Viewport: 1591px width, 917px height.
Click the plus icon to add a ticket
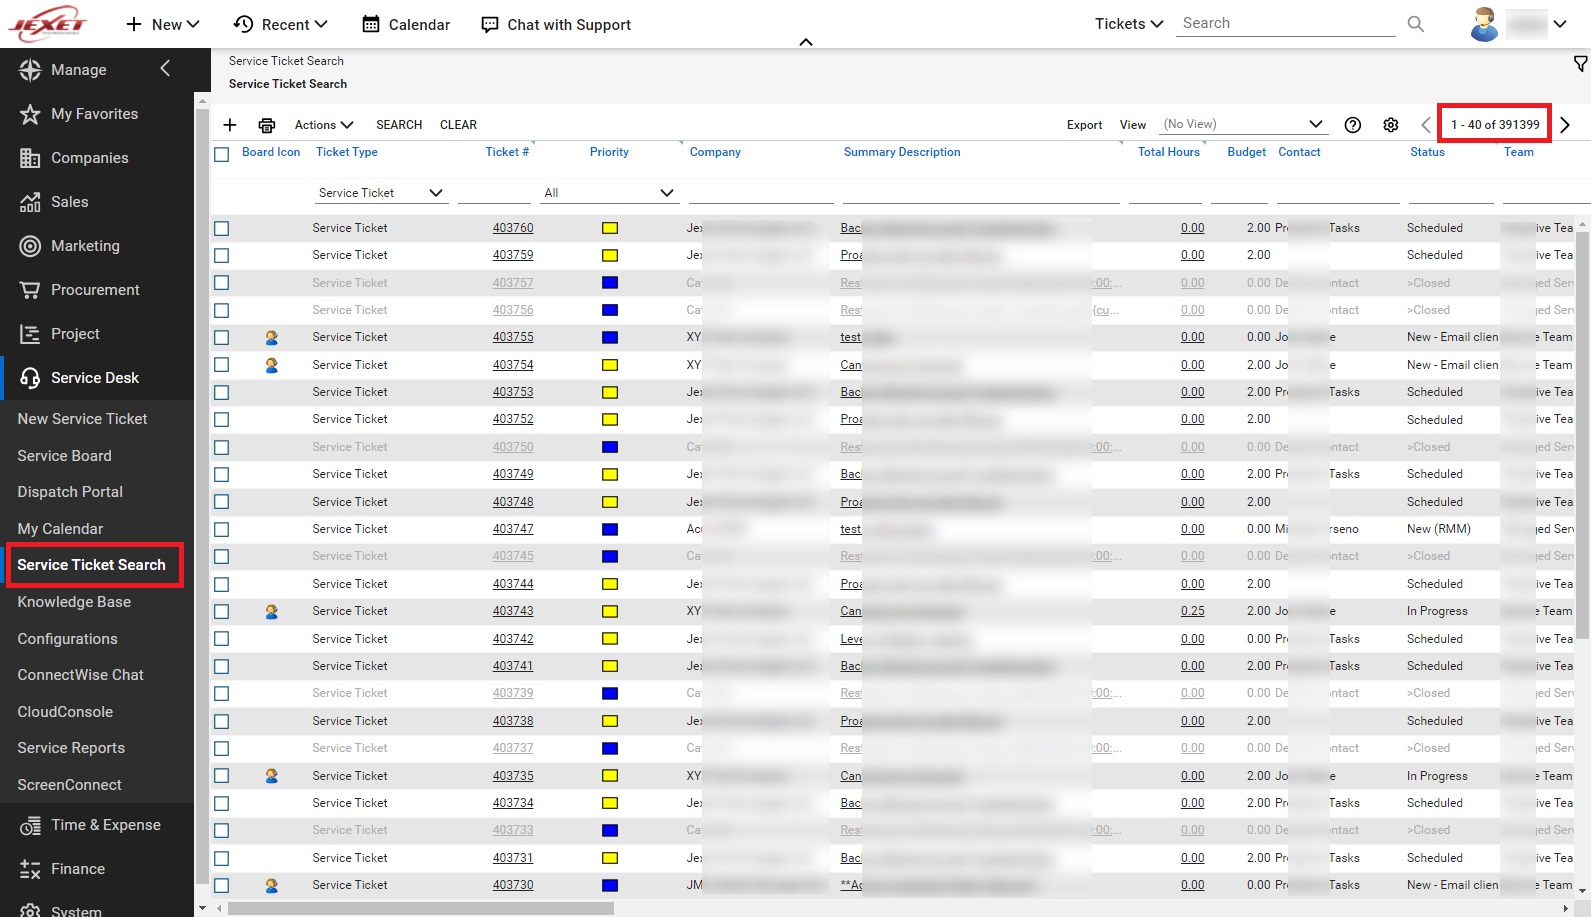click(x=230, y=125)
